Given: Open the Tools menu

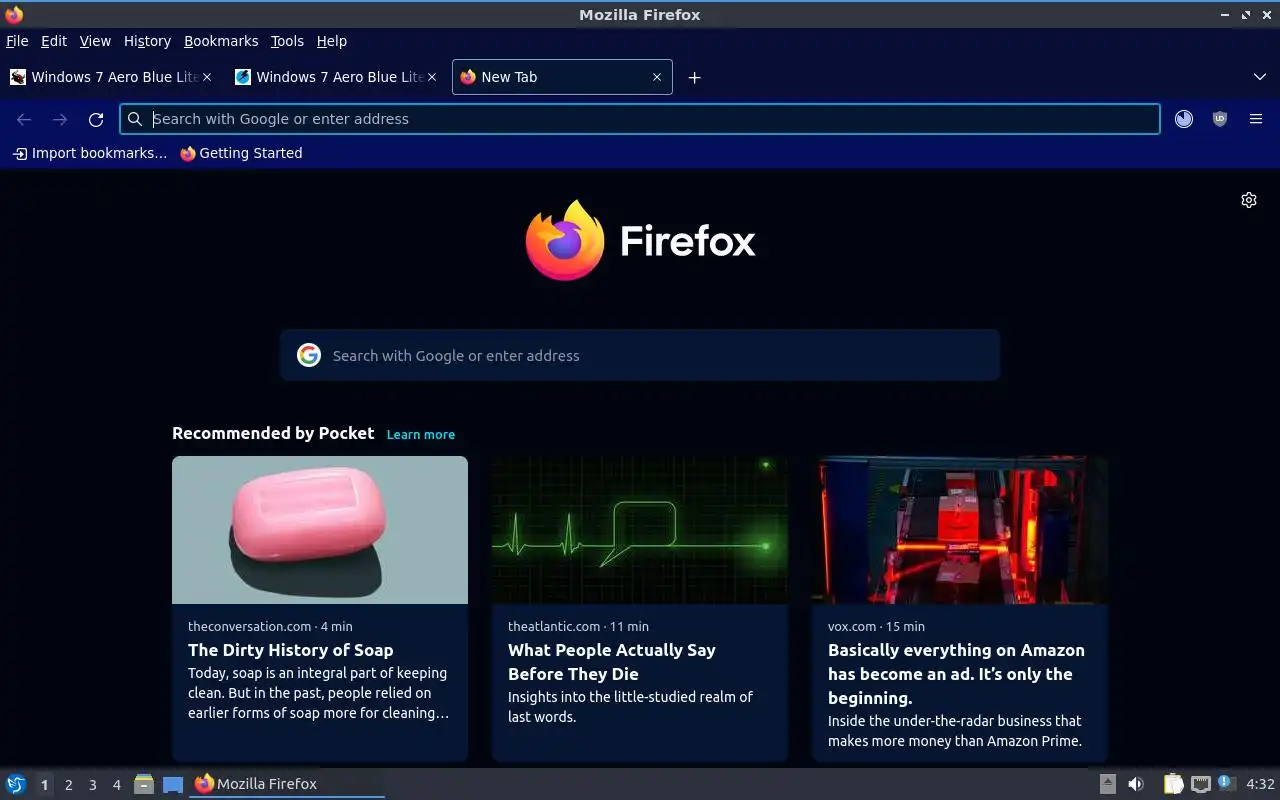Looking at the screenshot, I should (x=287, y=41).
